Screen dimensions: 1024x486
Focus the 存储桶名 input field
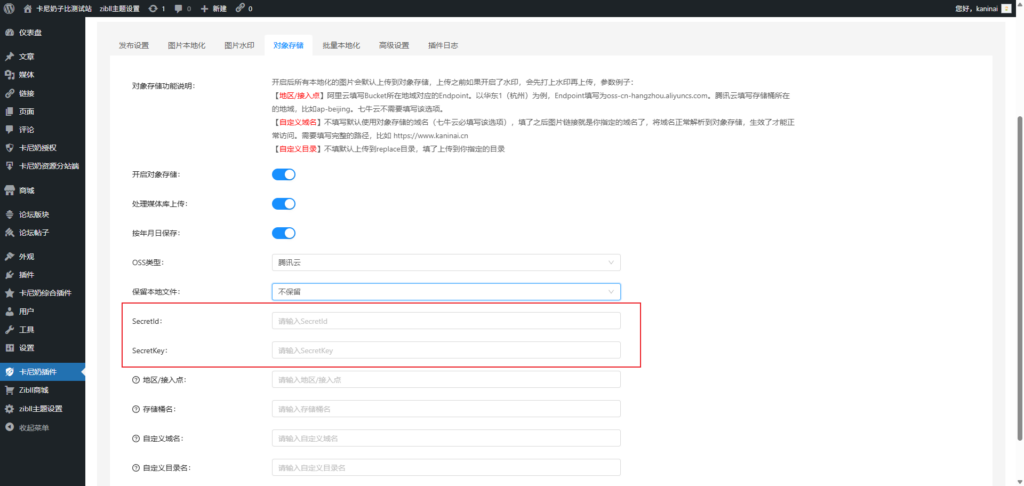(x=446, y=409)
